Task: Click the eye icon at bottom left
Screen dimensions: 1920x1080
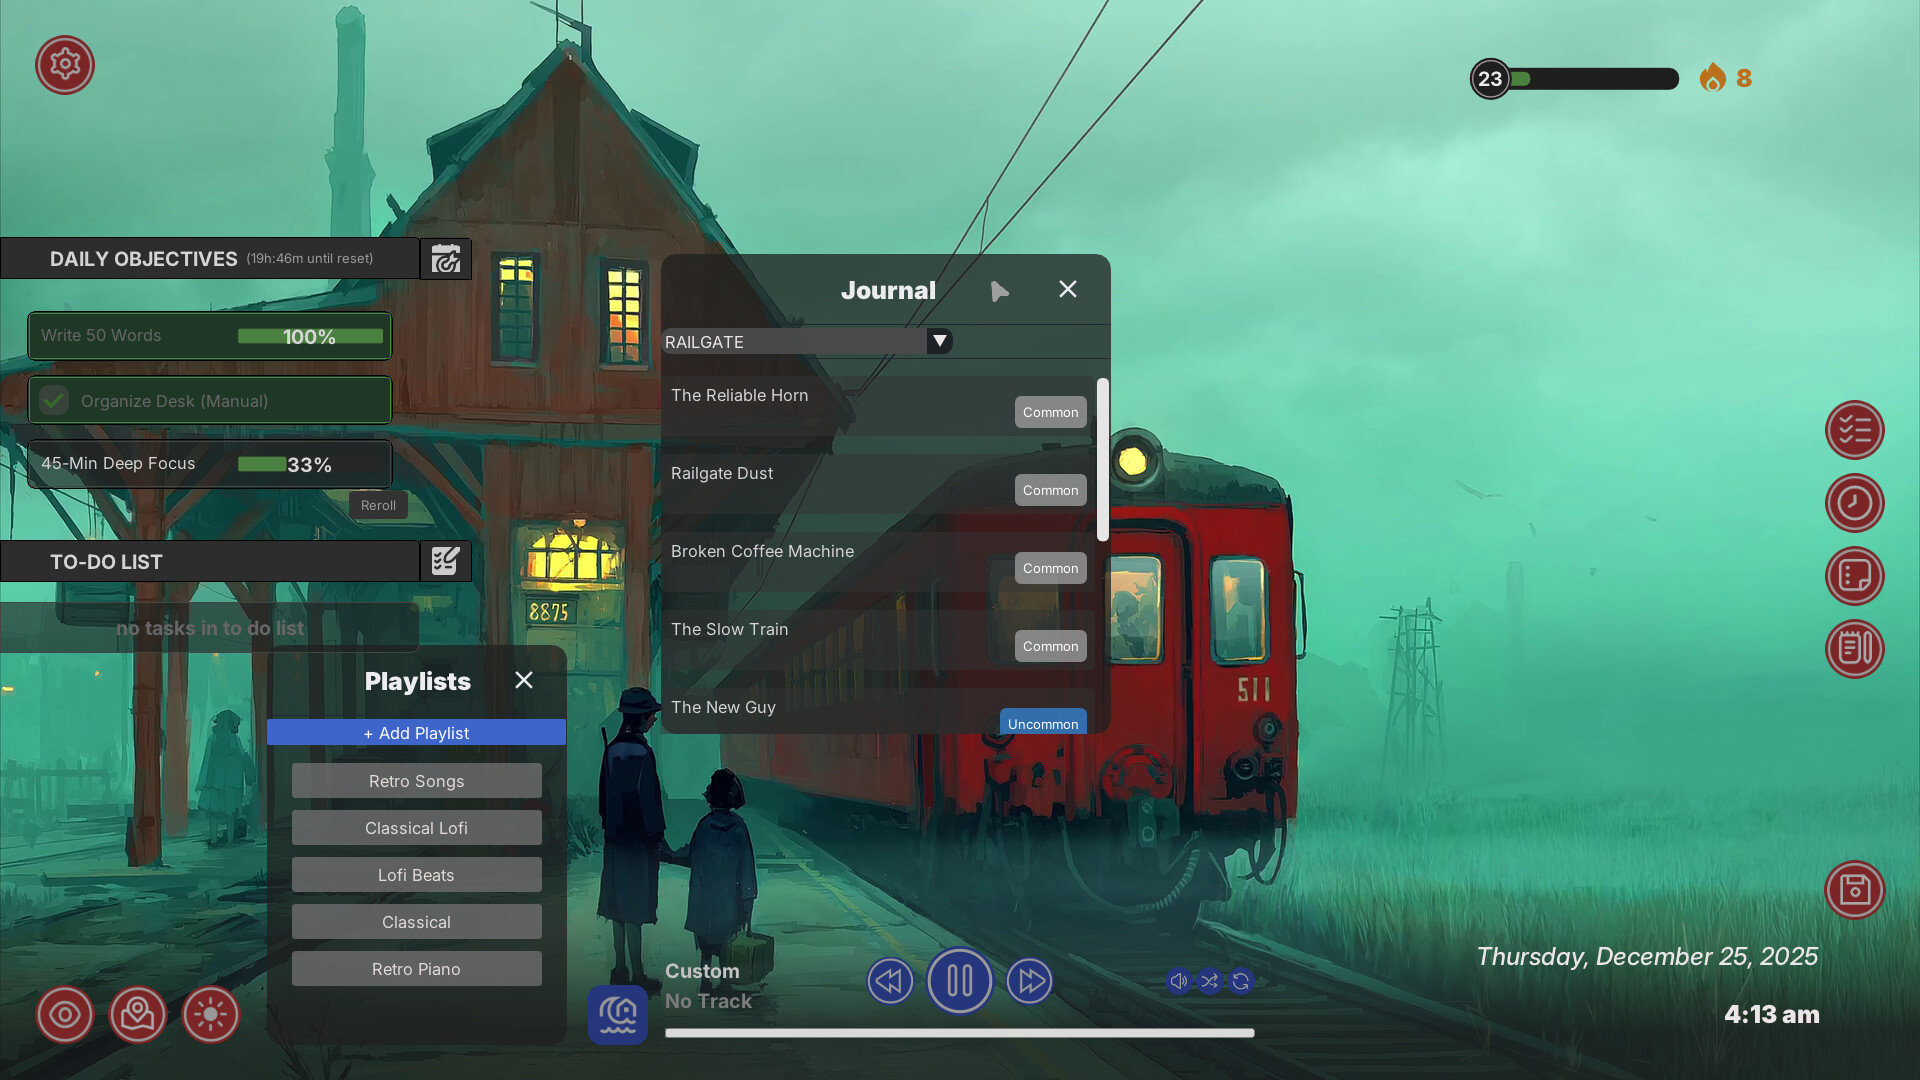Action: tap(64, 1014)
